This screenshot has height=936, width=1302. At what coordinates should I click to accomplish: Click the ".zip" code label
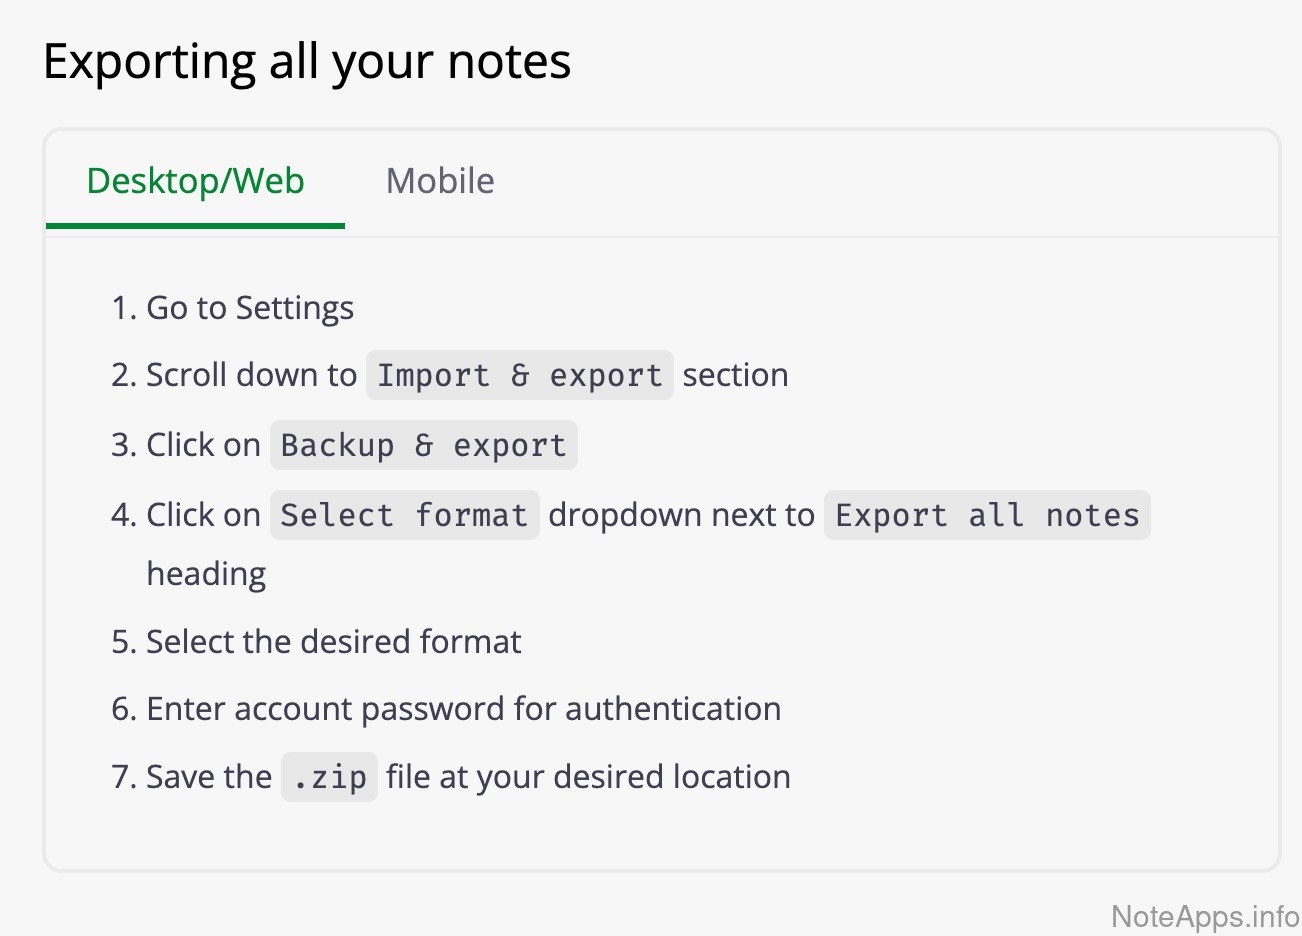(329, 778)
